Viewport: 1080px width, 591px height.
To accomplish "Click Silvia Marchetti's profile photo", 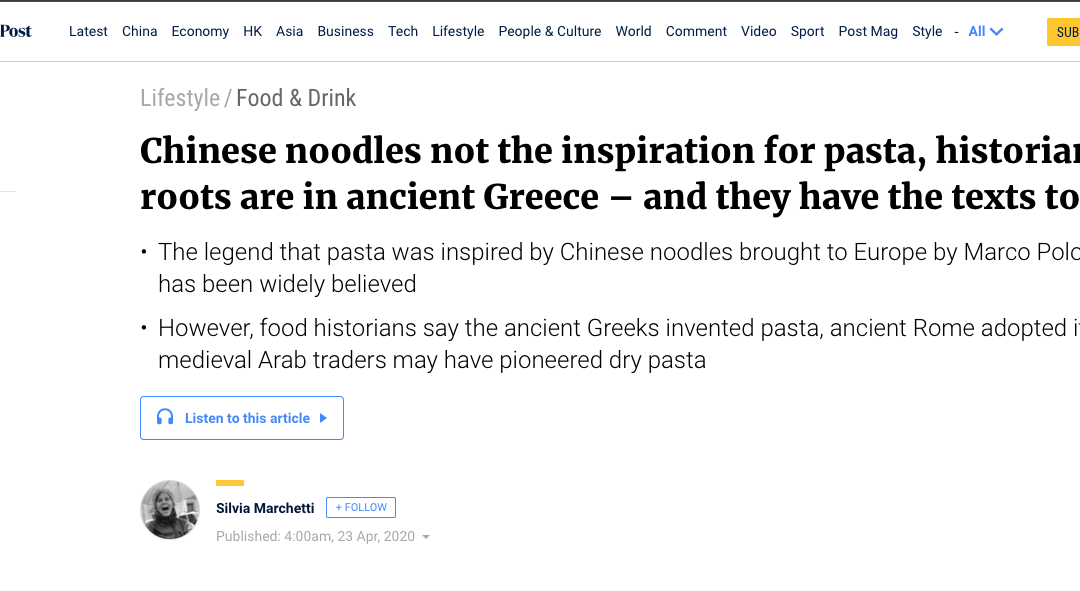I will [x=170, y=510].
